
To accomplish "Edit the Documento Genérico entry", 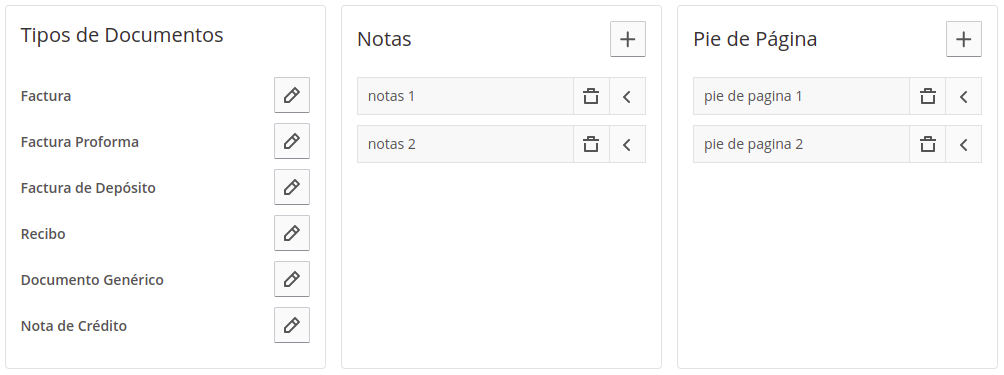I will coord(292,280).
